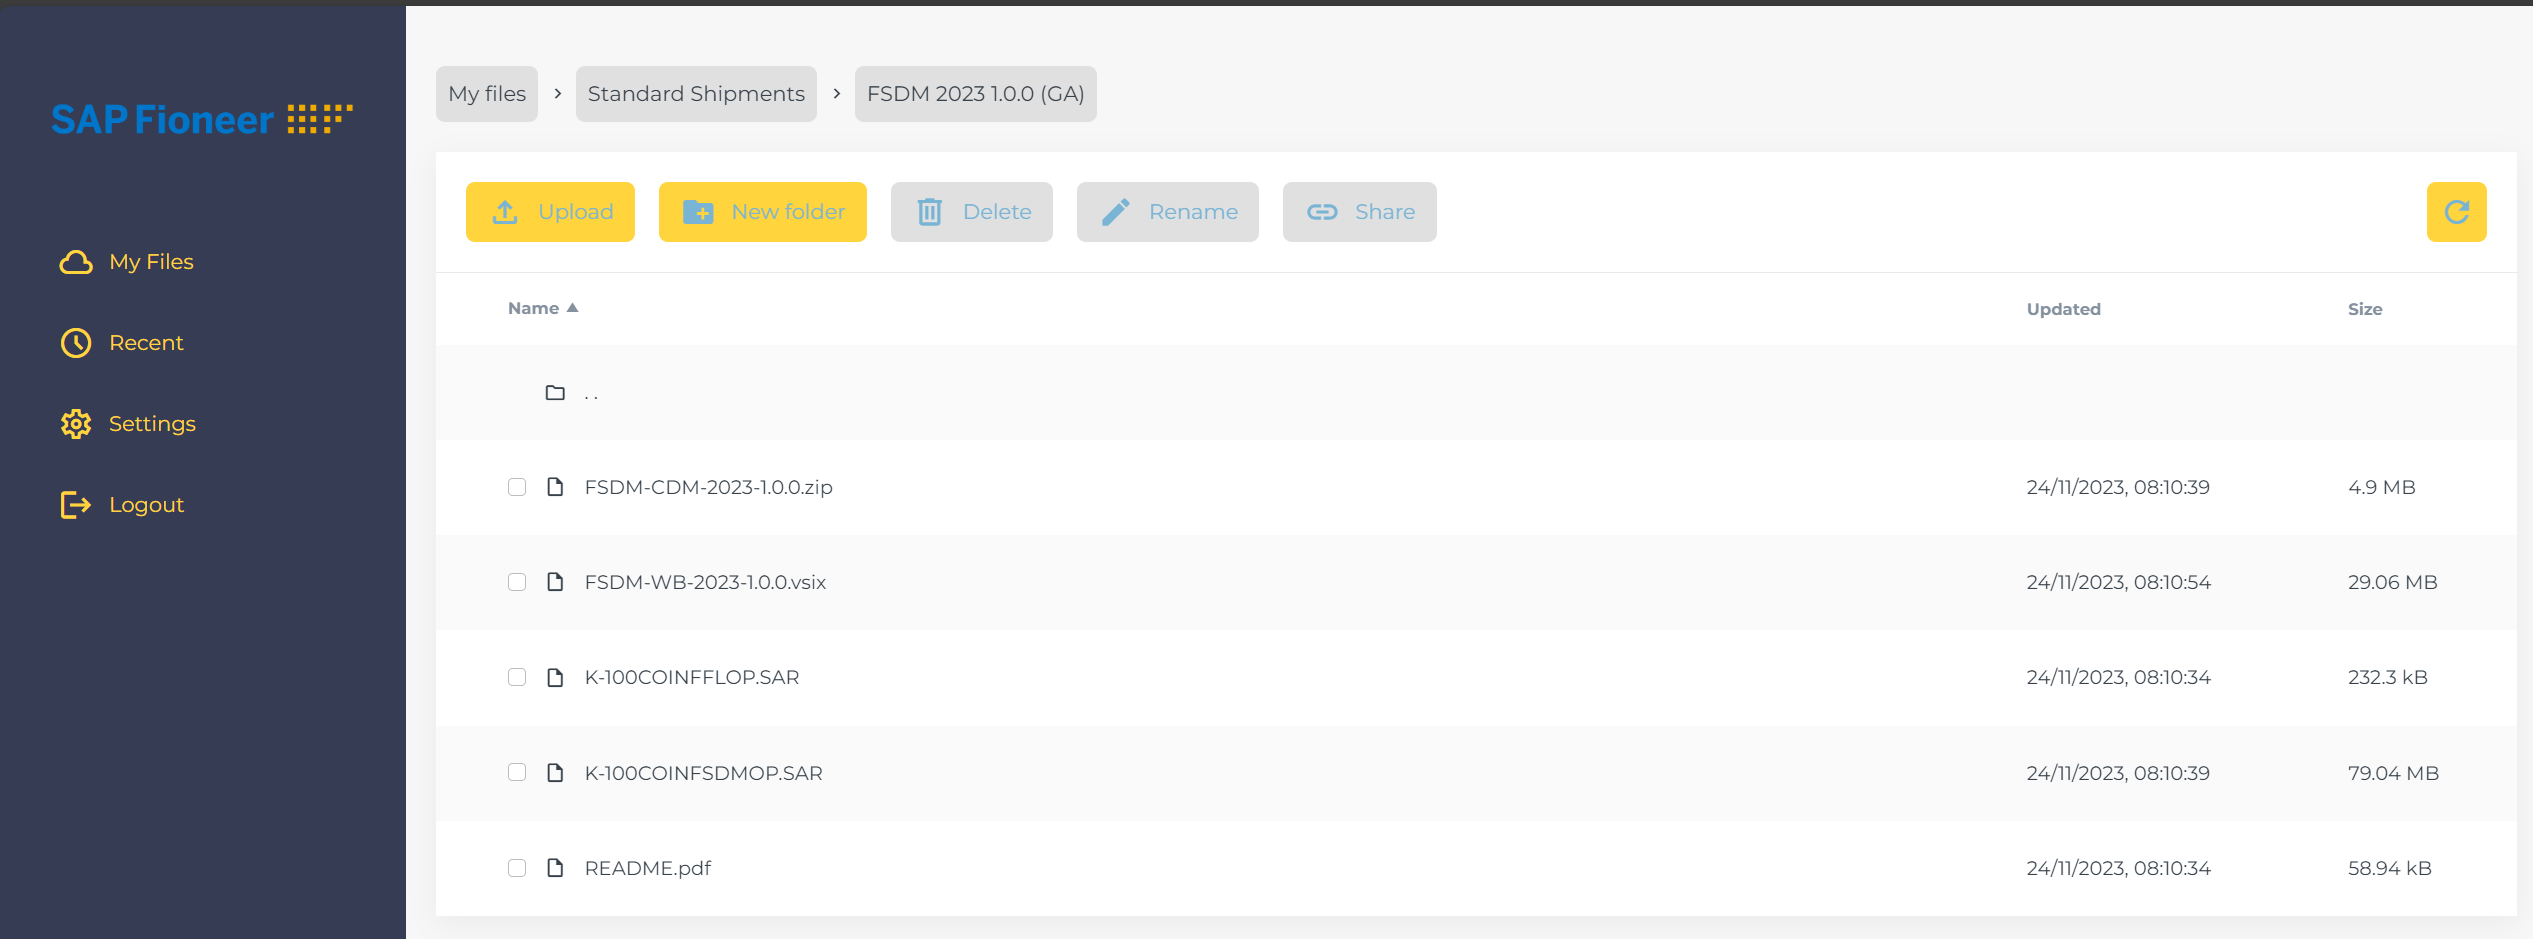Click the Size column header
2533x939 pixels.
click(2365, 309)
